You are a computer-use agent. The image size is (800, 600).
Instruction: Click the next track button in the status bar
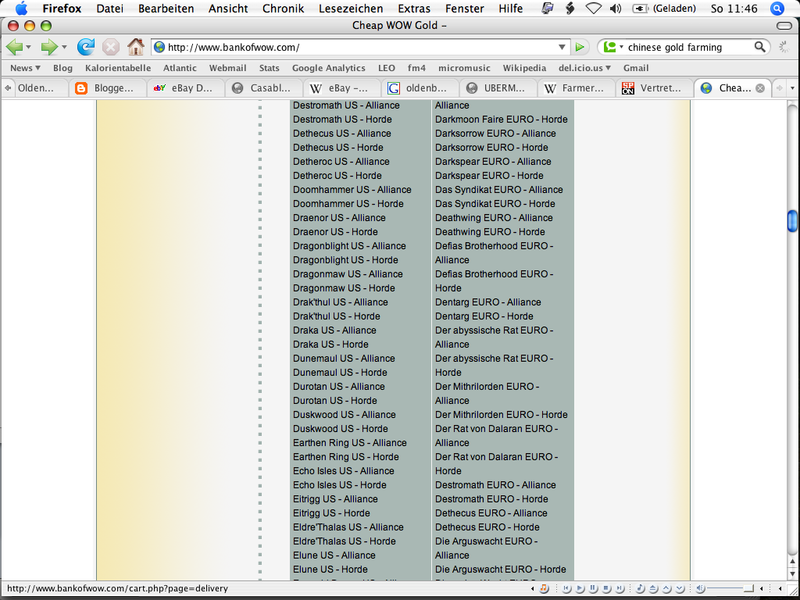coord(619,588)
